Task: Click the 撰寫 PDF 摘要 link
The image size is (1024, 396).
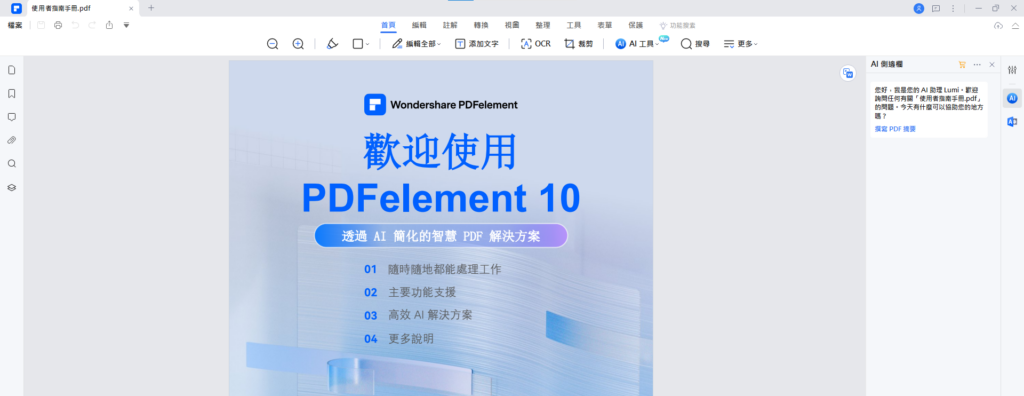Action: click(x=895, y=129)
